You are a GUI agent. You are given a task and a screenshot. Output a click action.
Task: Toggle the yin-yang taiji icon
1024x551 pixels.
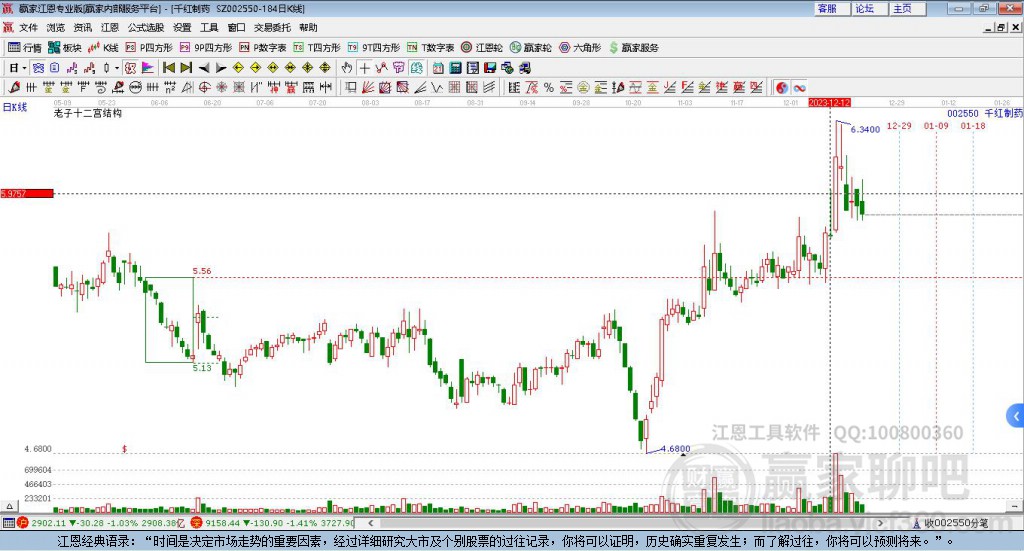pos(782,87)
